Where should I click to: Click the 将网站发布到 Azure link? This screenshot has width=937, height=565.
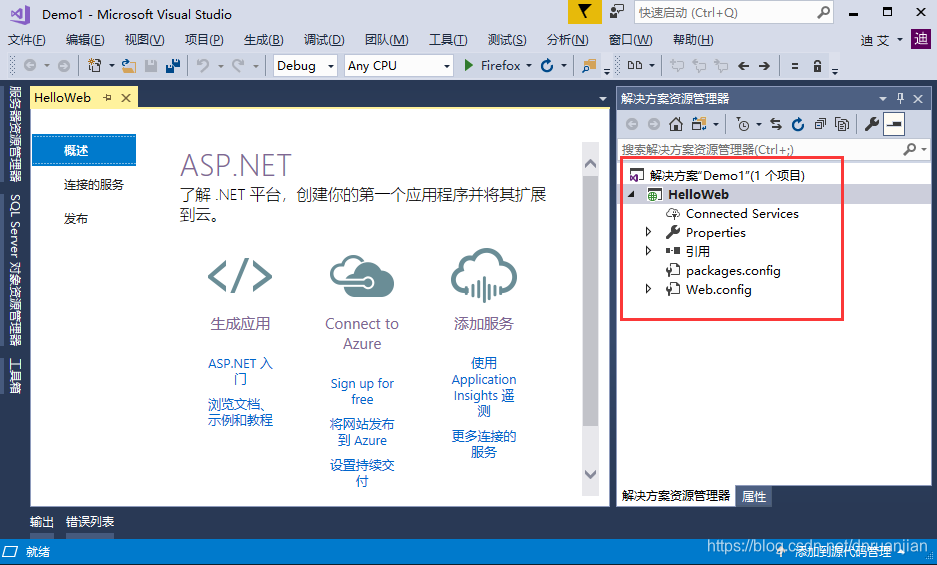[x=362, y=432]
